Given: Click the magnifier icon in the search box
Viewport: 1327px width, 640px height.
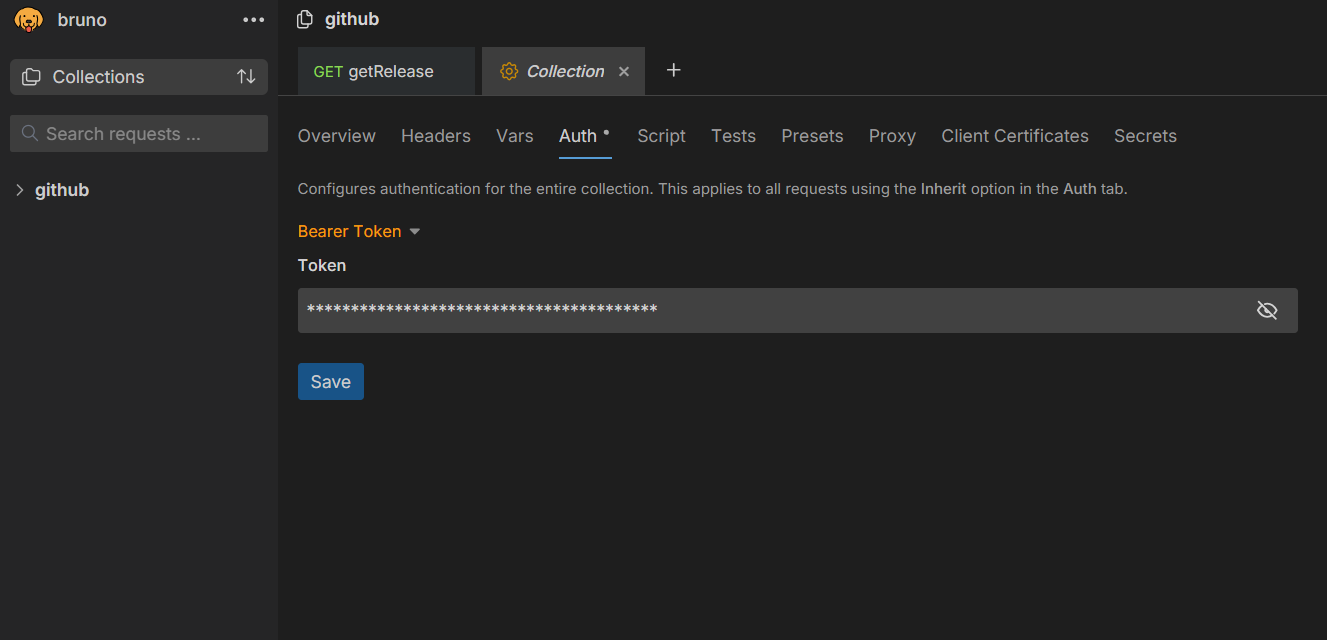Looking at the screenshot, I should point(30,134).
